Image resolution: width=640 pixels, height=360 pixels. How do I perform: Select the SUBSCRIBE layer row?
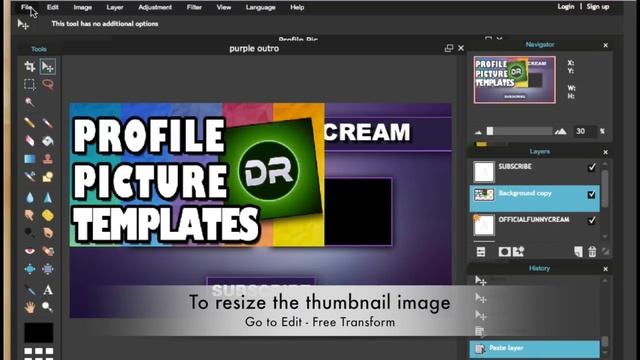[535, 171]
